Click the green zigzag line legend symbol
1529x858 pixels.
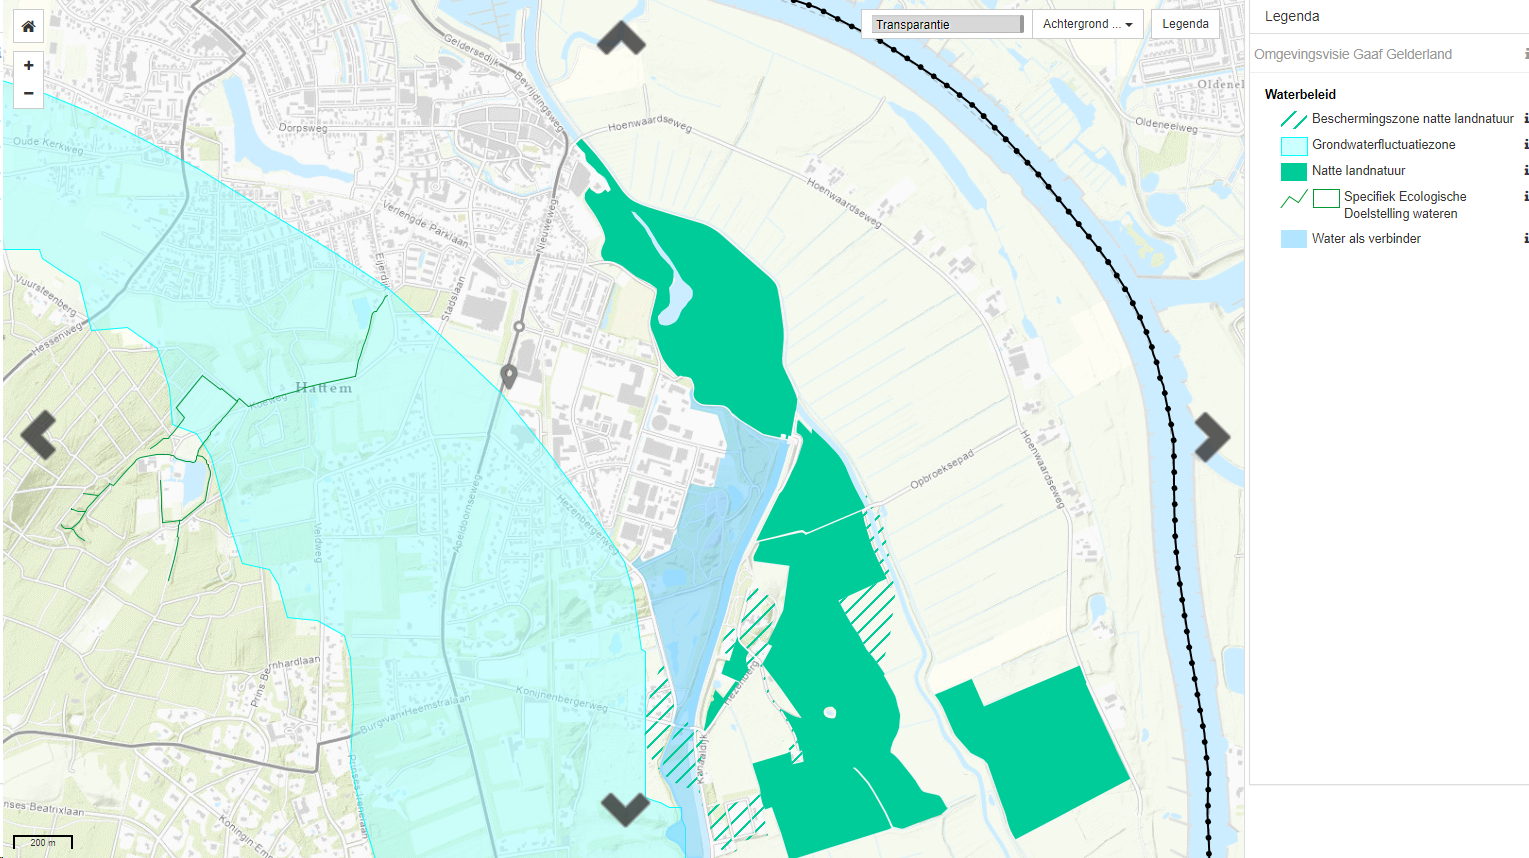click(1294, 199)
